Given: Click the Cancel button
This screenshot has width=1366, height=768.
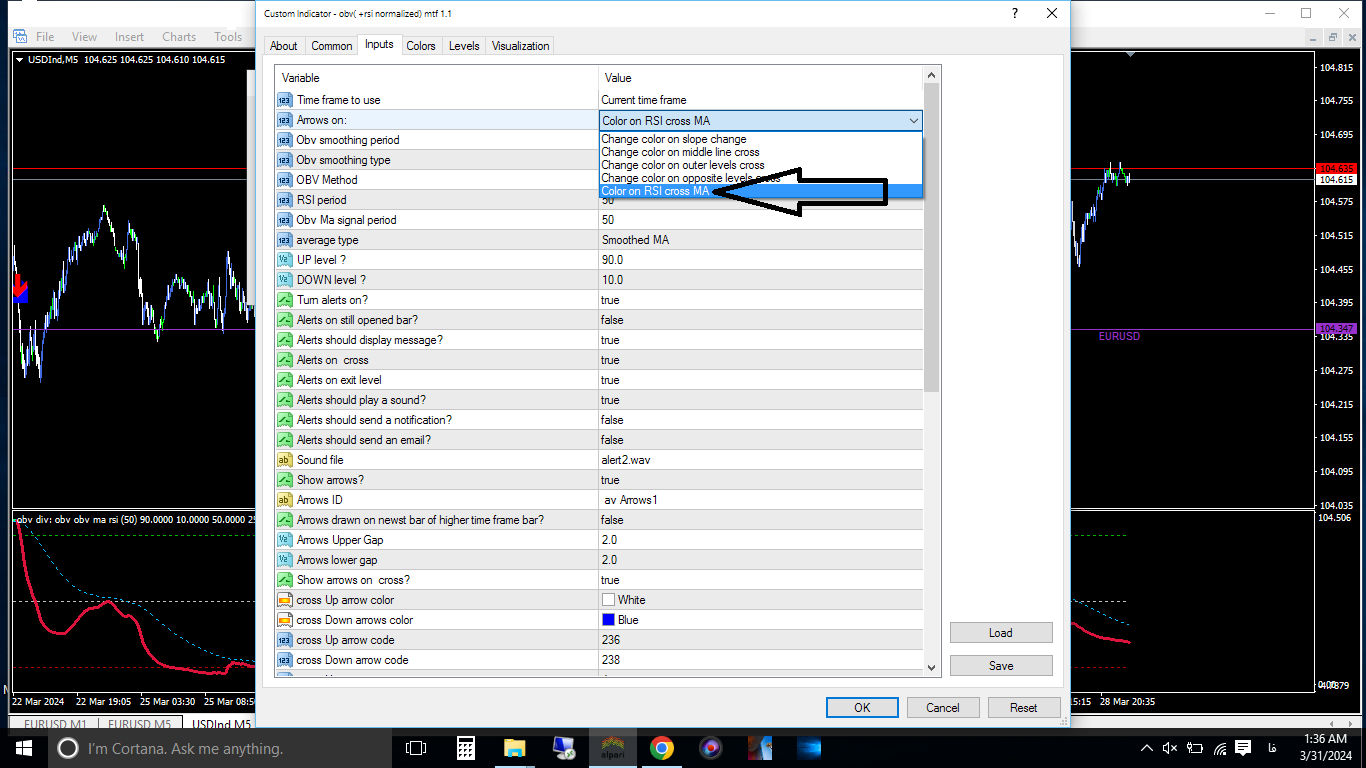Looking at the screenshot, I should [943, 708].
